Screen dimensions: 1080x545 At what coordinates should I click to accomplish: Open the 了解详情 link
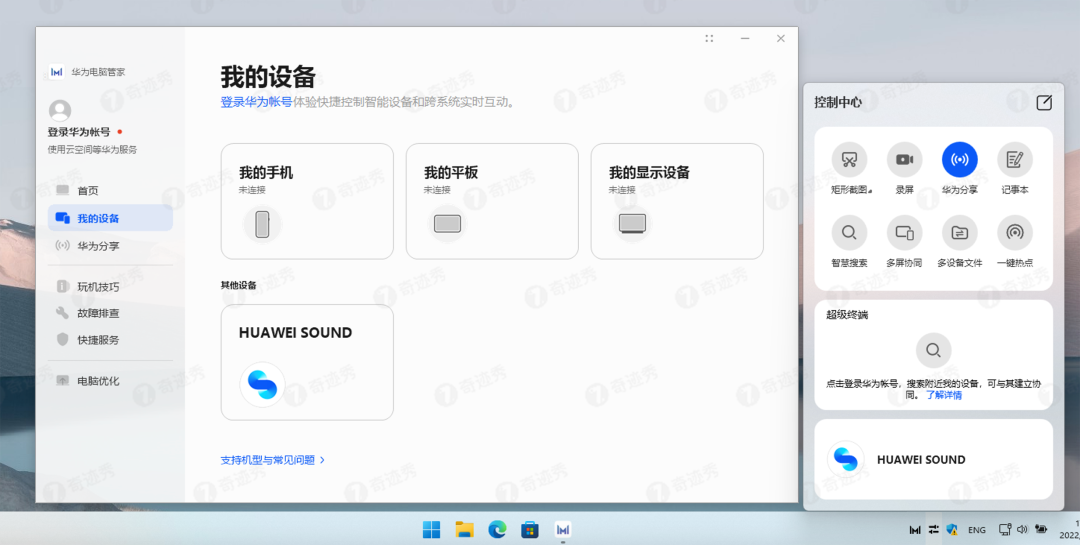(944, 395)
